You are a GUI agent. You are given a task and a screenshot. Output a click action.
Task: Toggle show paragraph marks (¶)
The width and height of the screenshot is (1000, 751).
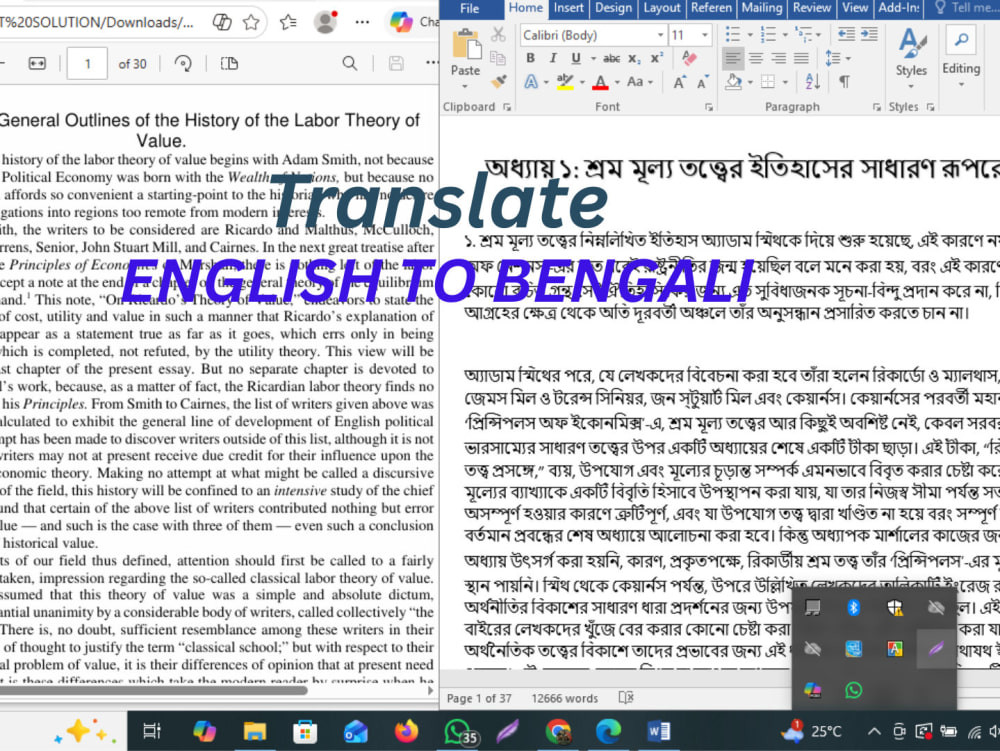(x=844, y=82)
